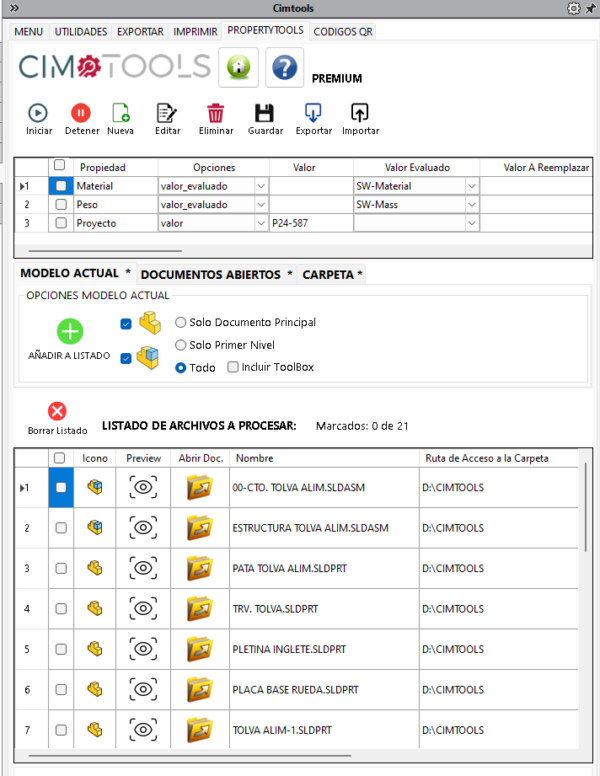
Task: Pin the Cimtools panel
Action: pos(591,8)
